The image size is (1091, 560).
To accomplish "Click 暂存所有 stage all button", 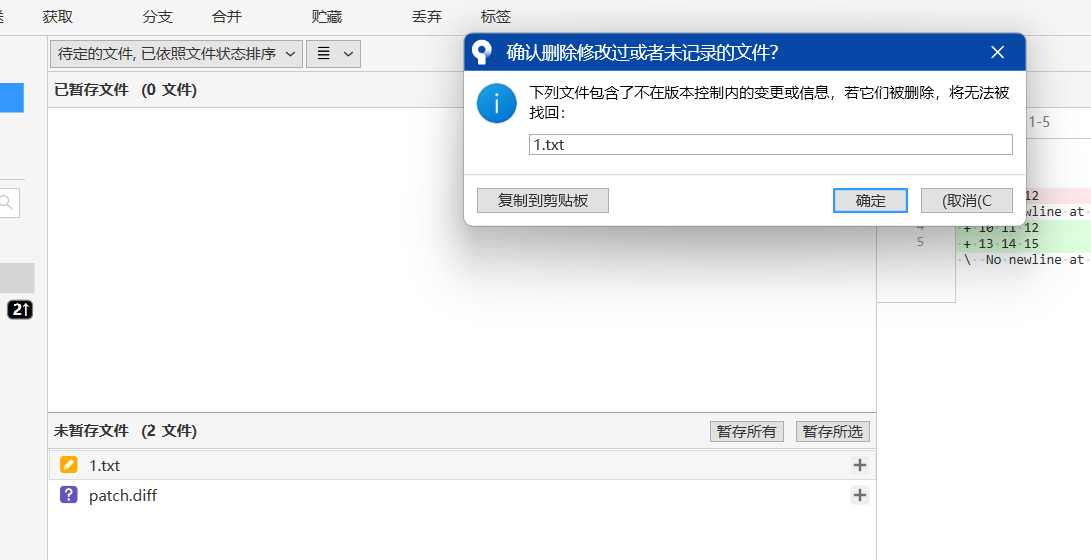I will (747, 431).
